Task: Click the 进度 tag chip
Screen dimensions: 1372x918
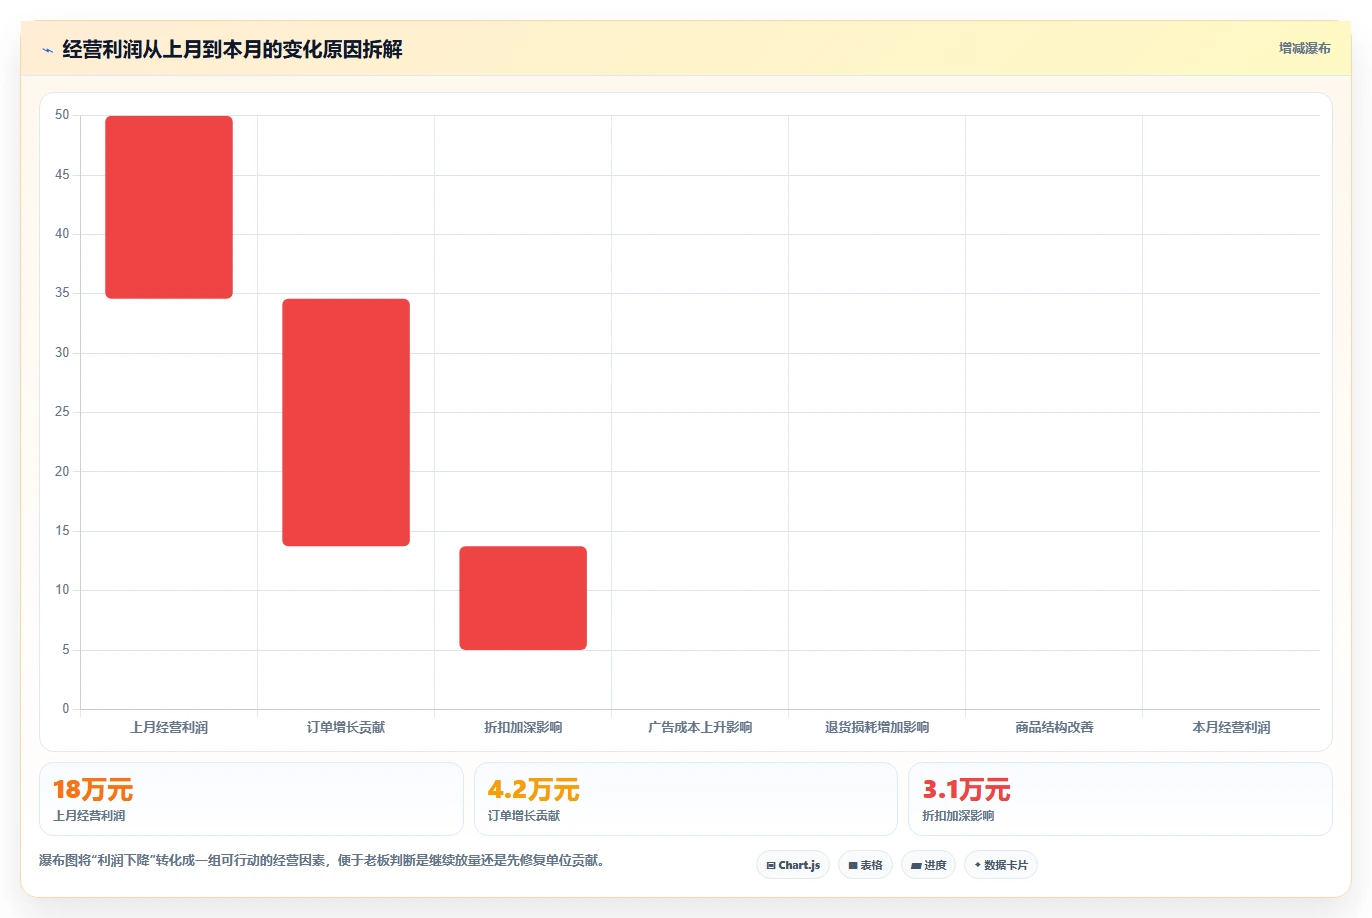Action: tap(928, 865)
